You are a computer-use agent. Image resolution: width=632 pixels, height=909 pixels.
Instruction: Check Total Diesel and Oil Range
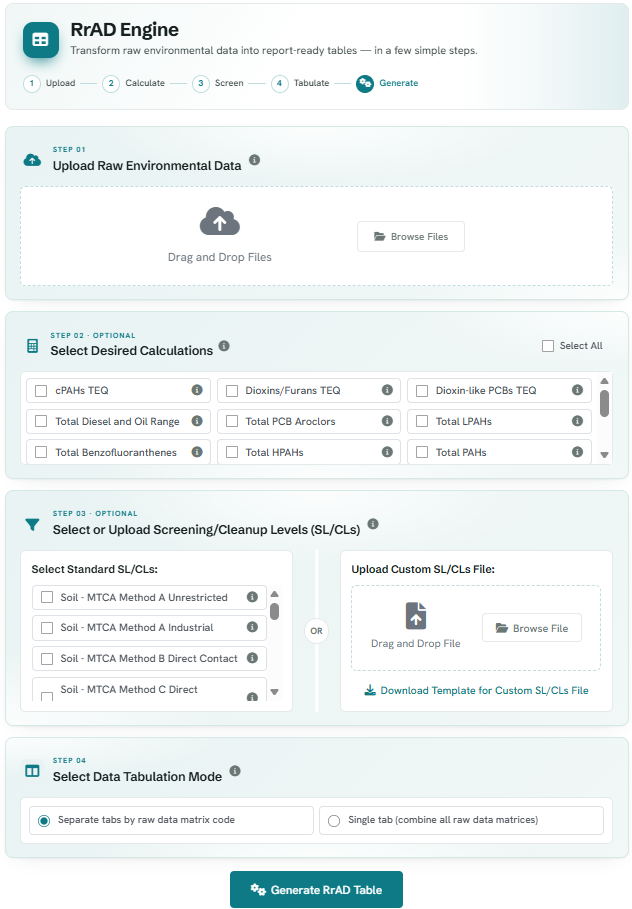click(x=41, y=421)
